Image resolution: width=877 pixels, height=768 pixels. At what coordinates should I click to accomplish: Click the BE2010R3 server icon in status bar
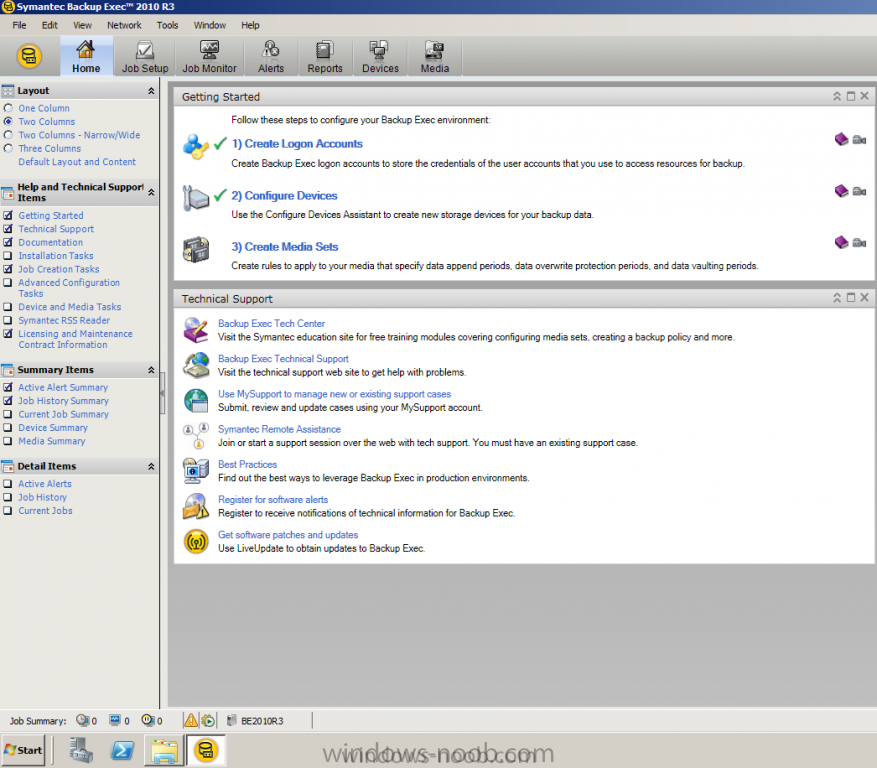click(232, 720)
